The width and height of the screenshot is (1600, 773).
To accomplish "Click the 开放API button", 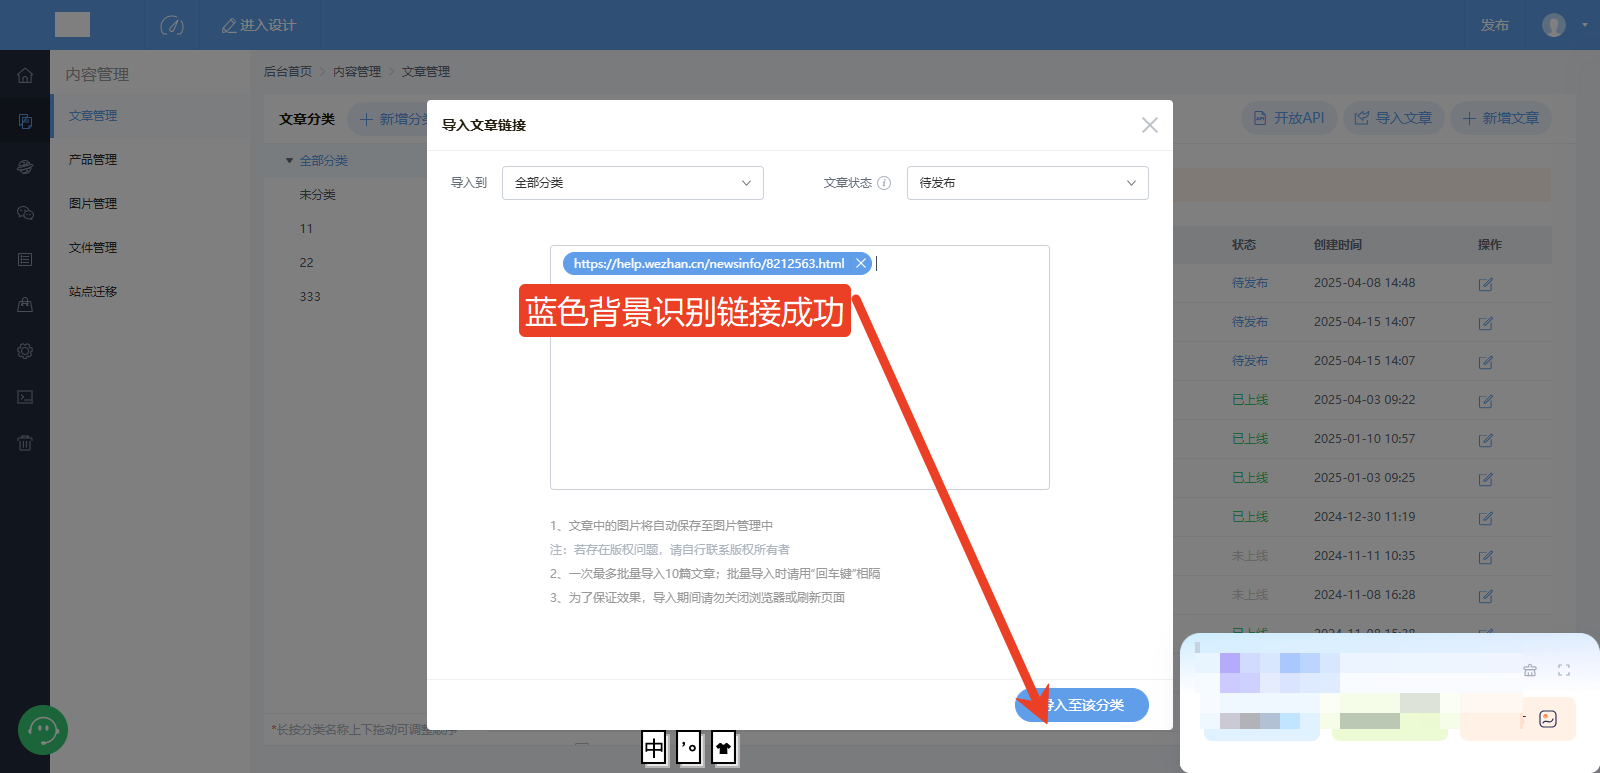I will (x=1289, y=118).
